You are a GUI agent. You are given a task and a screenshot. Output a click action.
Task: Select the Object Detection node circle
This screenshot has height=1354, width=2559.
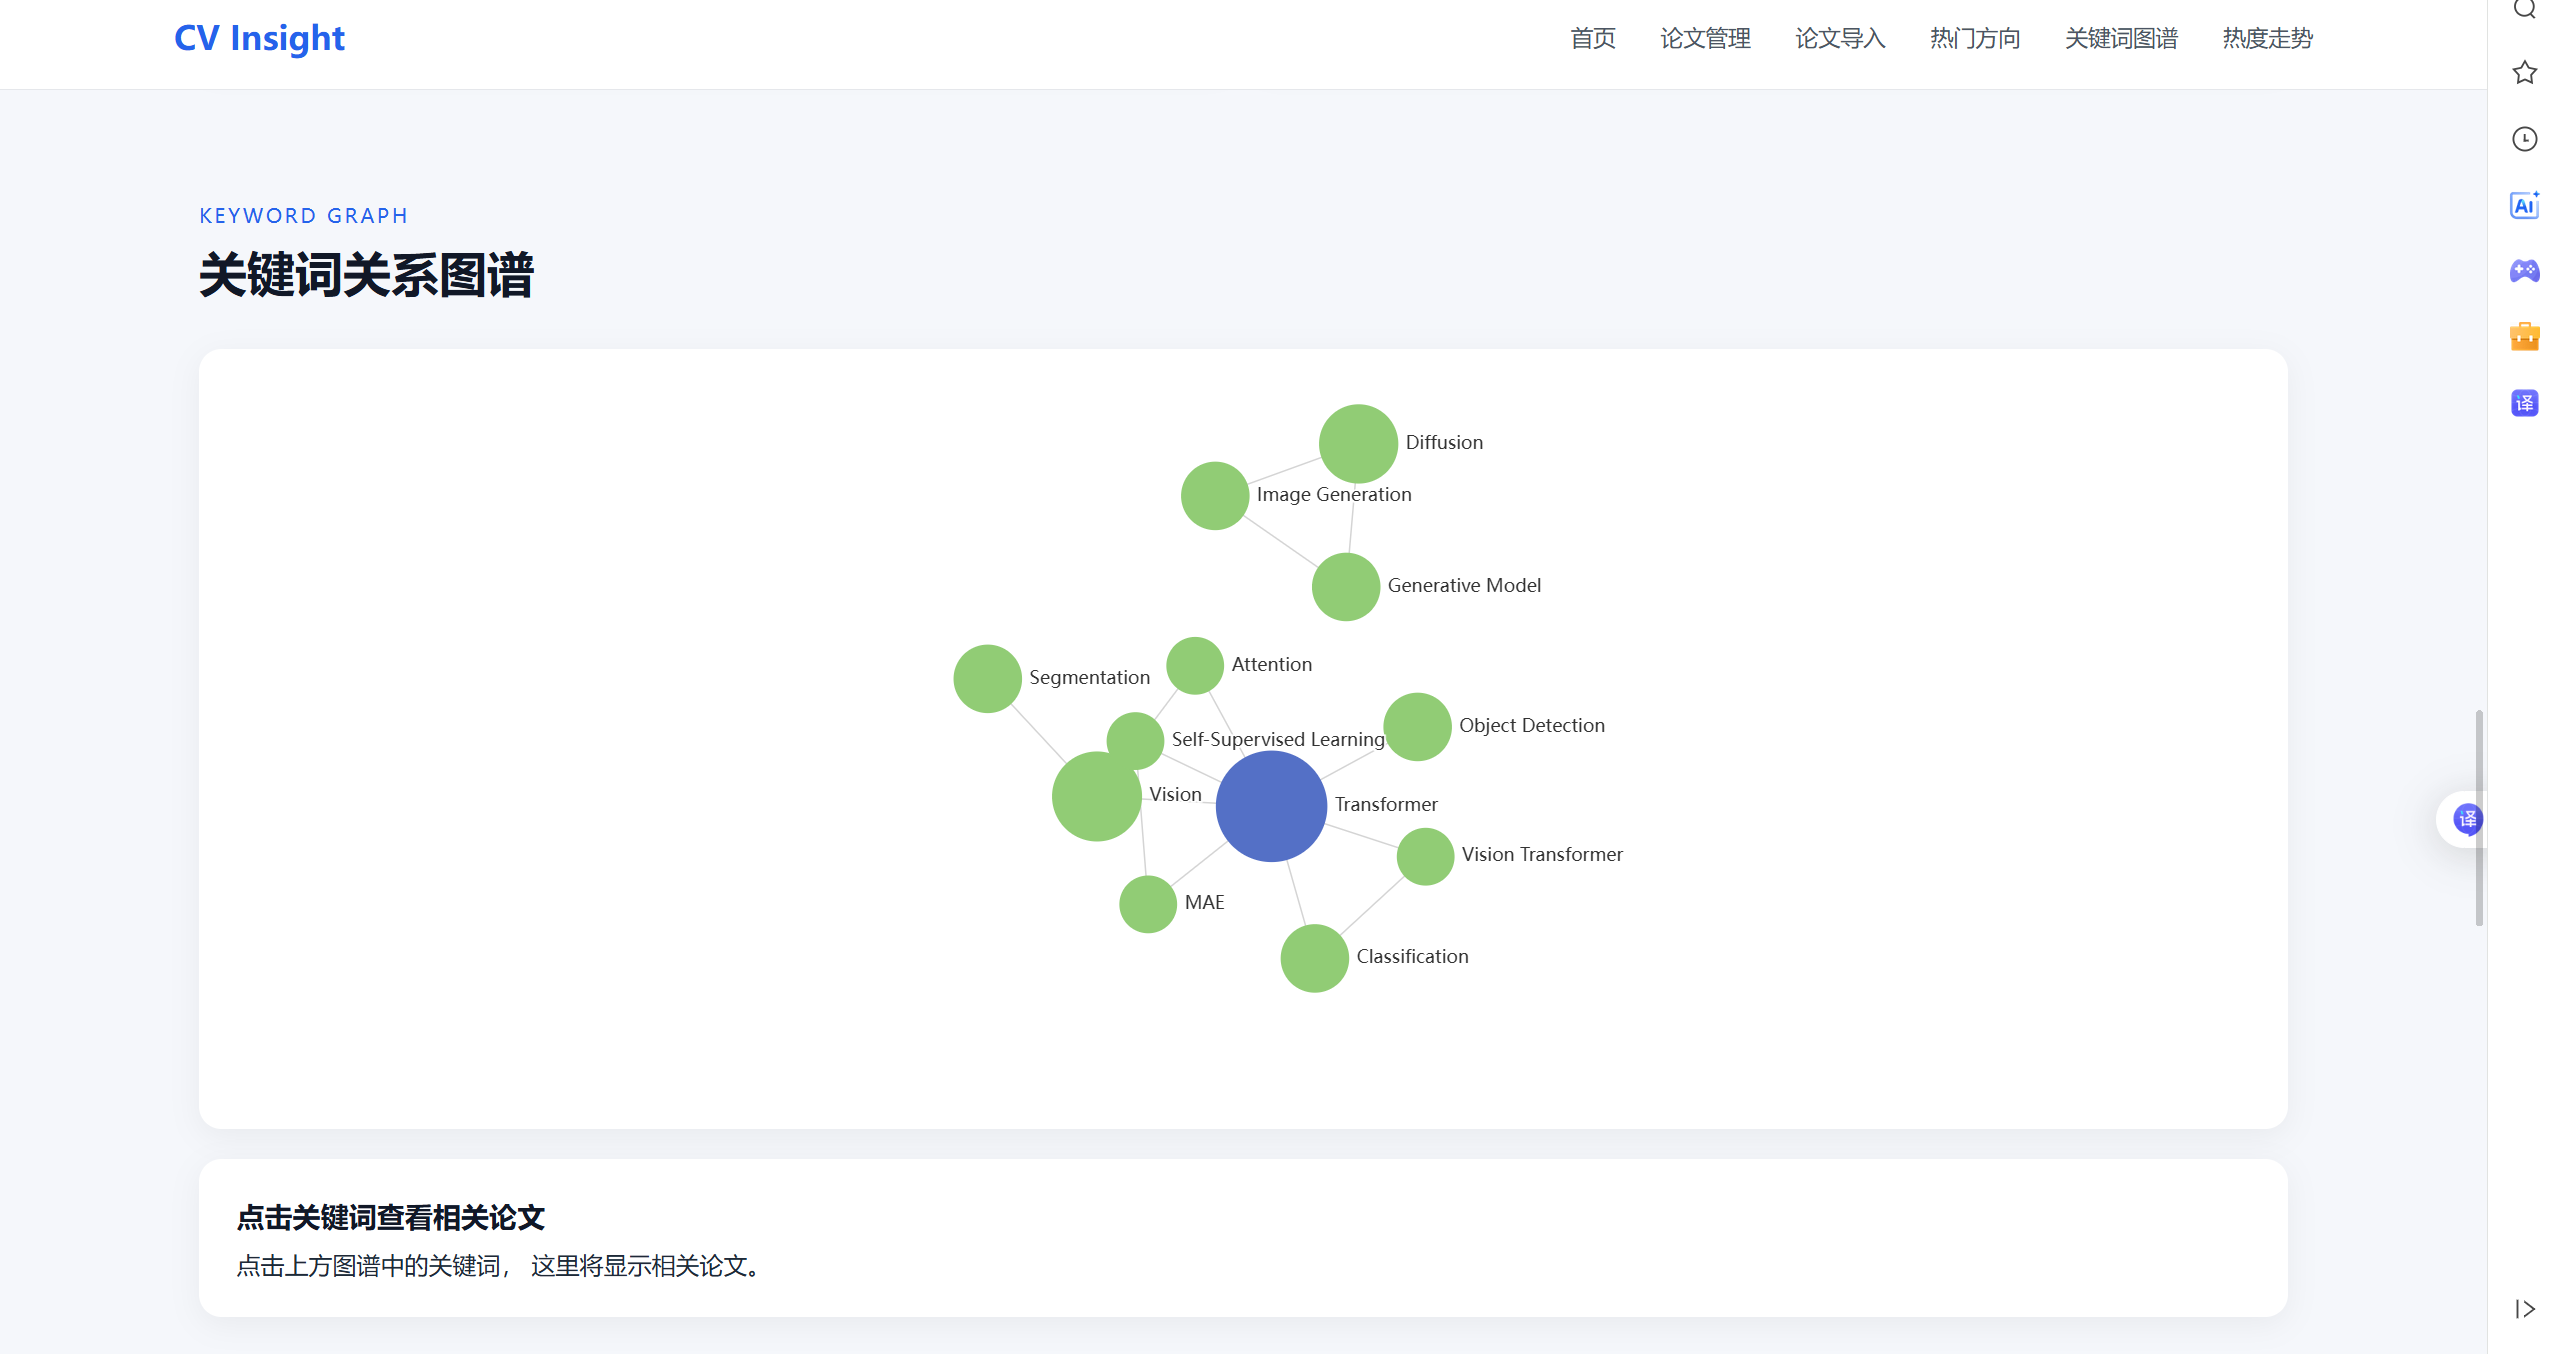1417,727
